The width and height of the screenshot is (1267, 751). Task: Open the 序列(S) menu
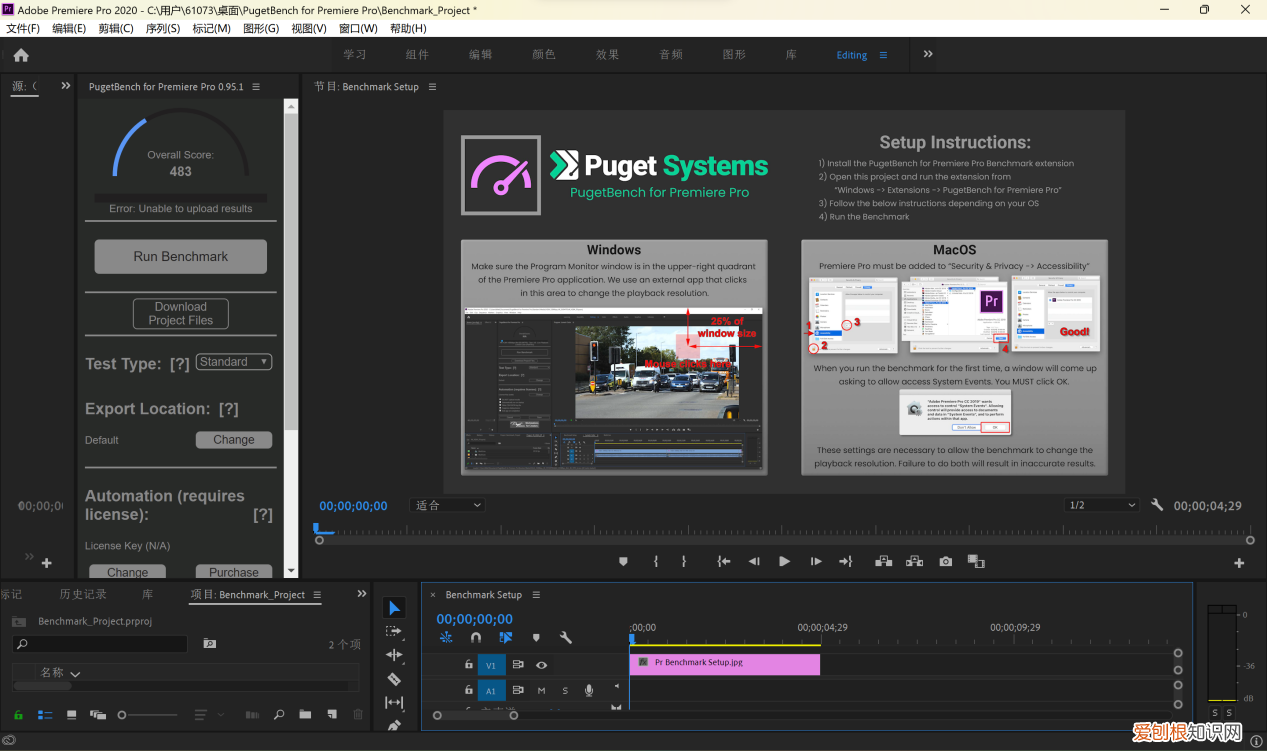point(163,29)
